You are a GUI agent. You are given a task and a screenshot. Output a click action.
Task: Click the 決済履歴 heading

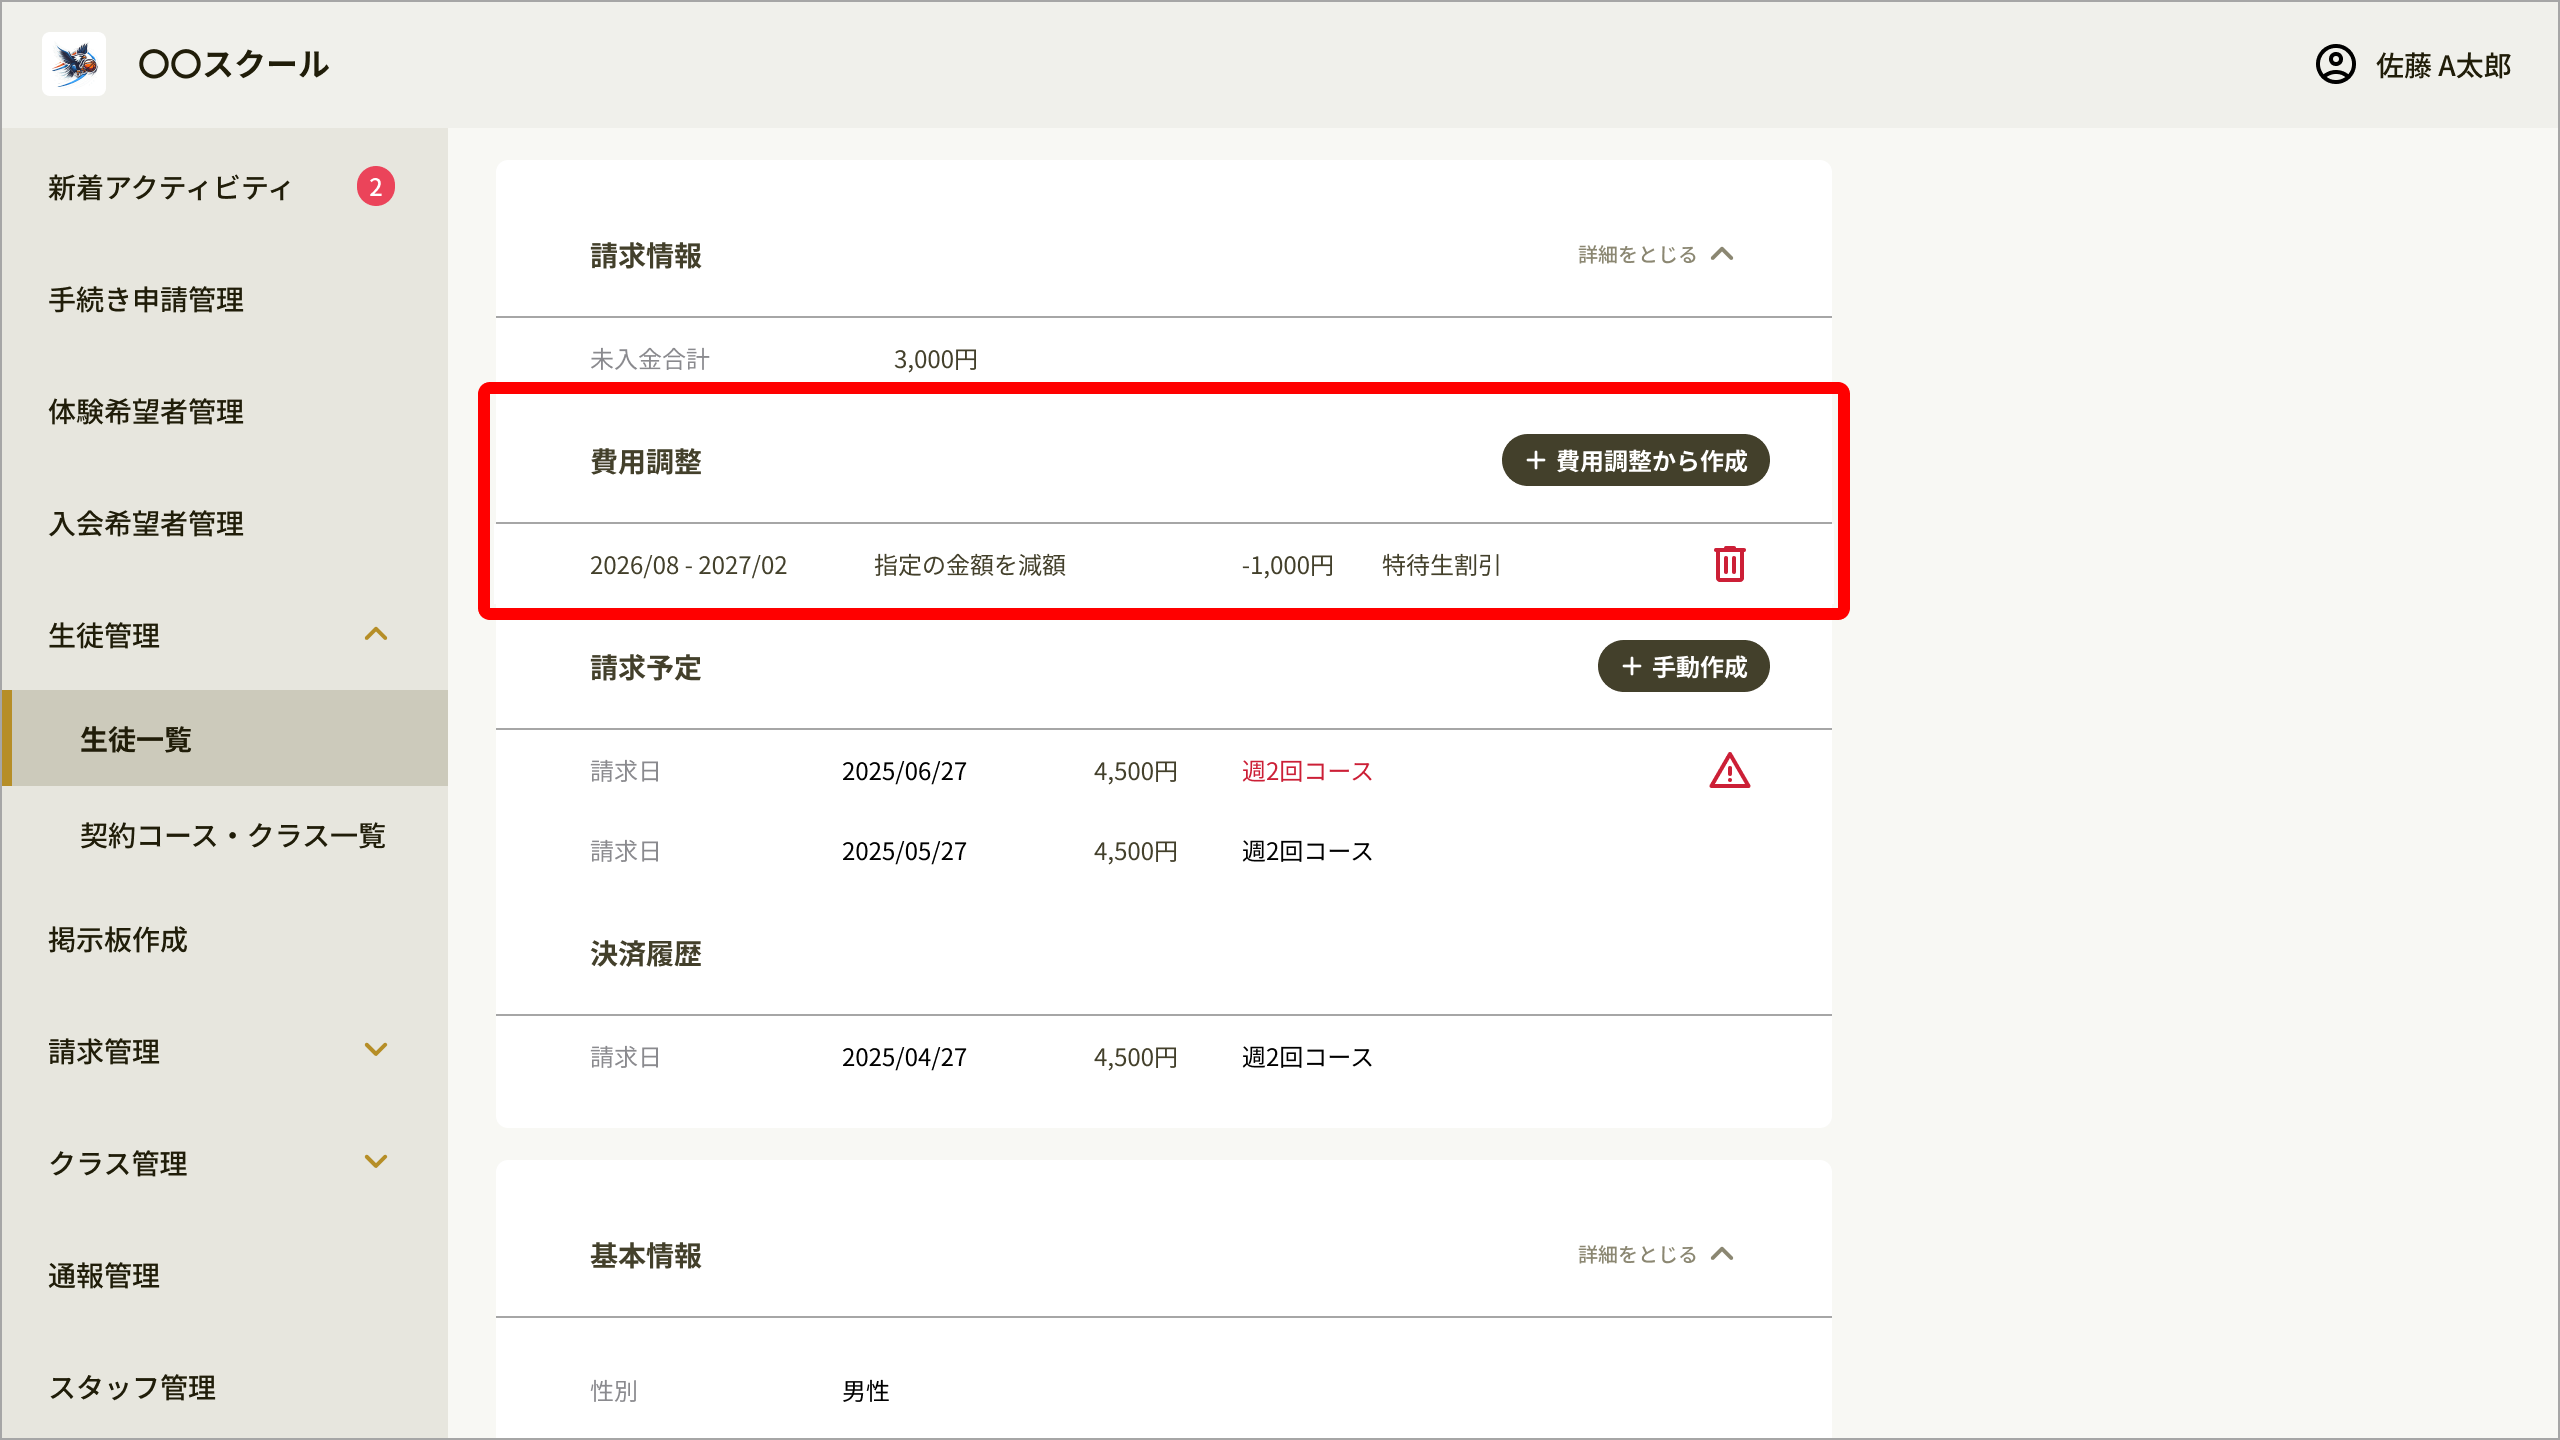[x=645, y=953]
